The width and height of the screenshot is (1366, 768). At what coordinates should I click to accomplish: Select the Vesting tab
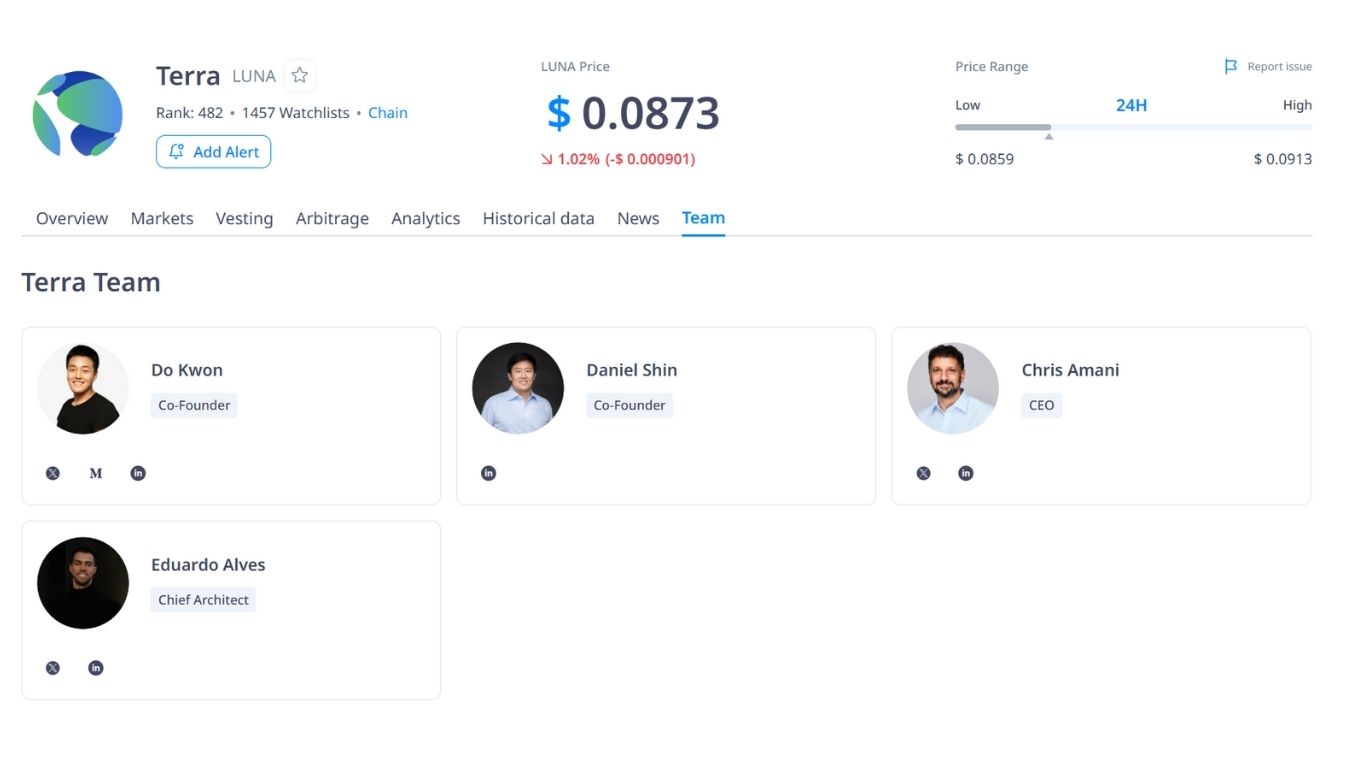click(244, 218)
